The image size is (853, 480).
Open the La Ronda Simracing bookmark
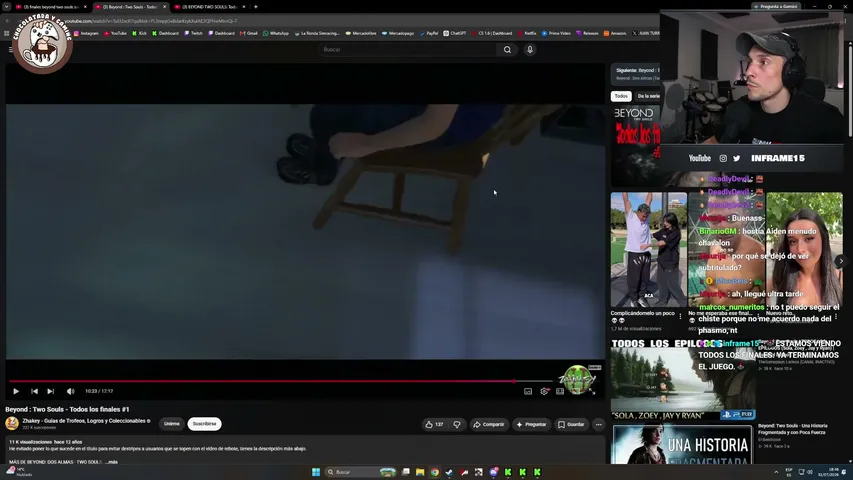[317, 33]
